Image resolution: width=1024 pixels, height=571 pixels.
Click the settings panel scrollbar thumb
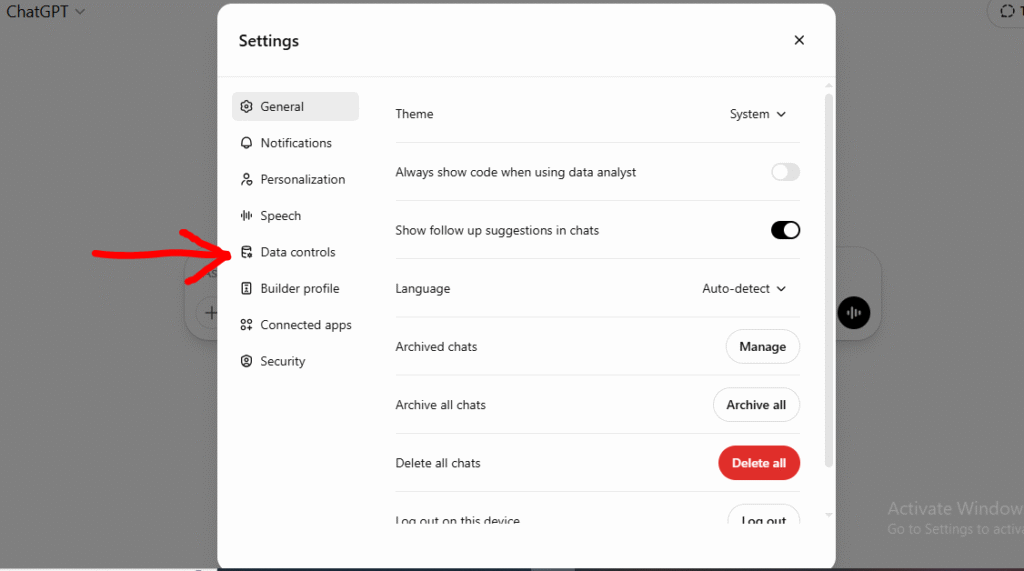(x=829, y=281)
